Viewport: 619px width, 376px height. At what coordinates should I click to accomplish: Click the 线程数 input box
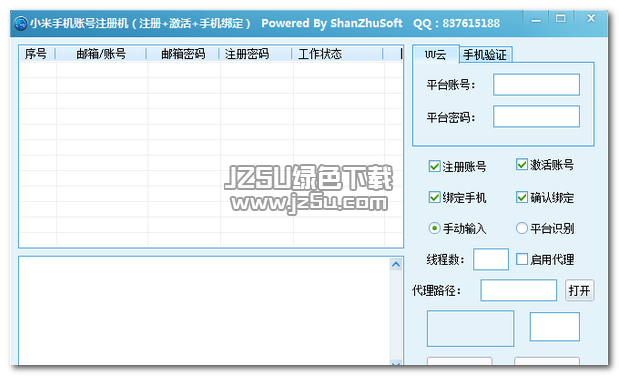click(491, 259)
